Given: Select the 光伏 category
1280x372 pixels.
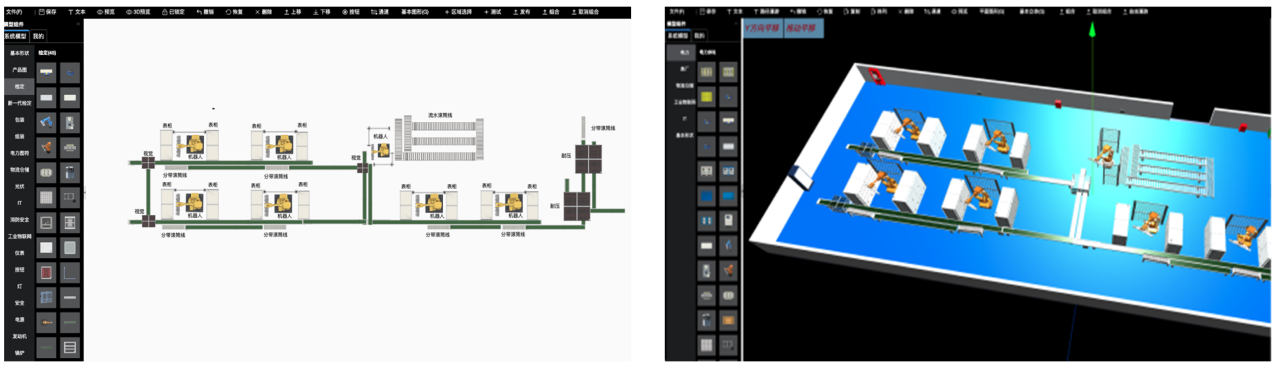Looking at the screenshot, I should pyautogui.click(x=19, y=186).
